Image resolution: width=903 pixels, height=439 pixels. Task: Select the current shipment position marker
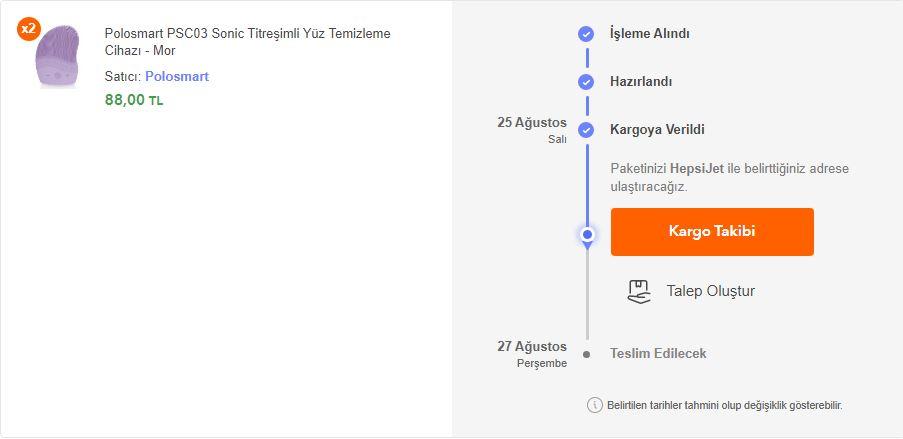(x=587, y=235)
